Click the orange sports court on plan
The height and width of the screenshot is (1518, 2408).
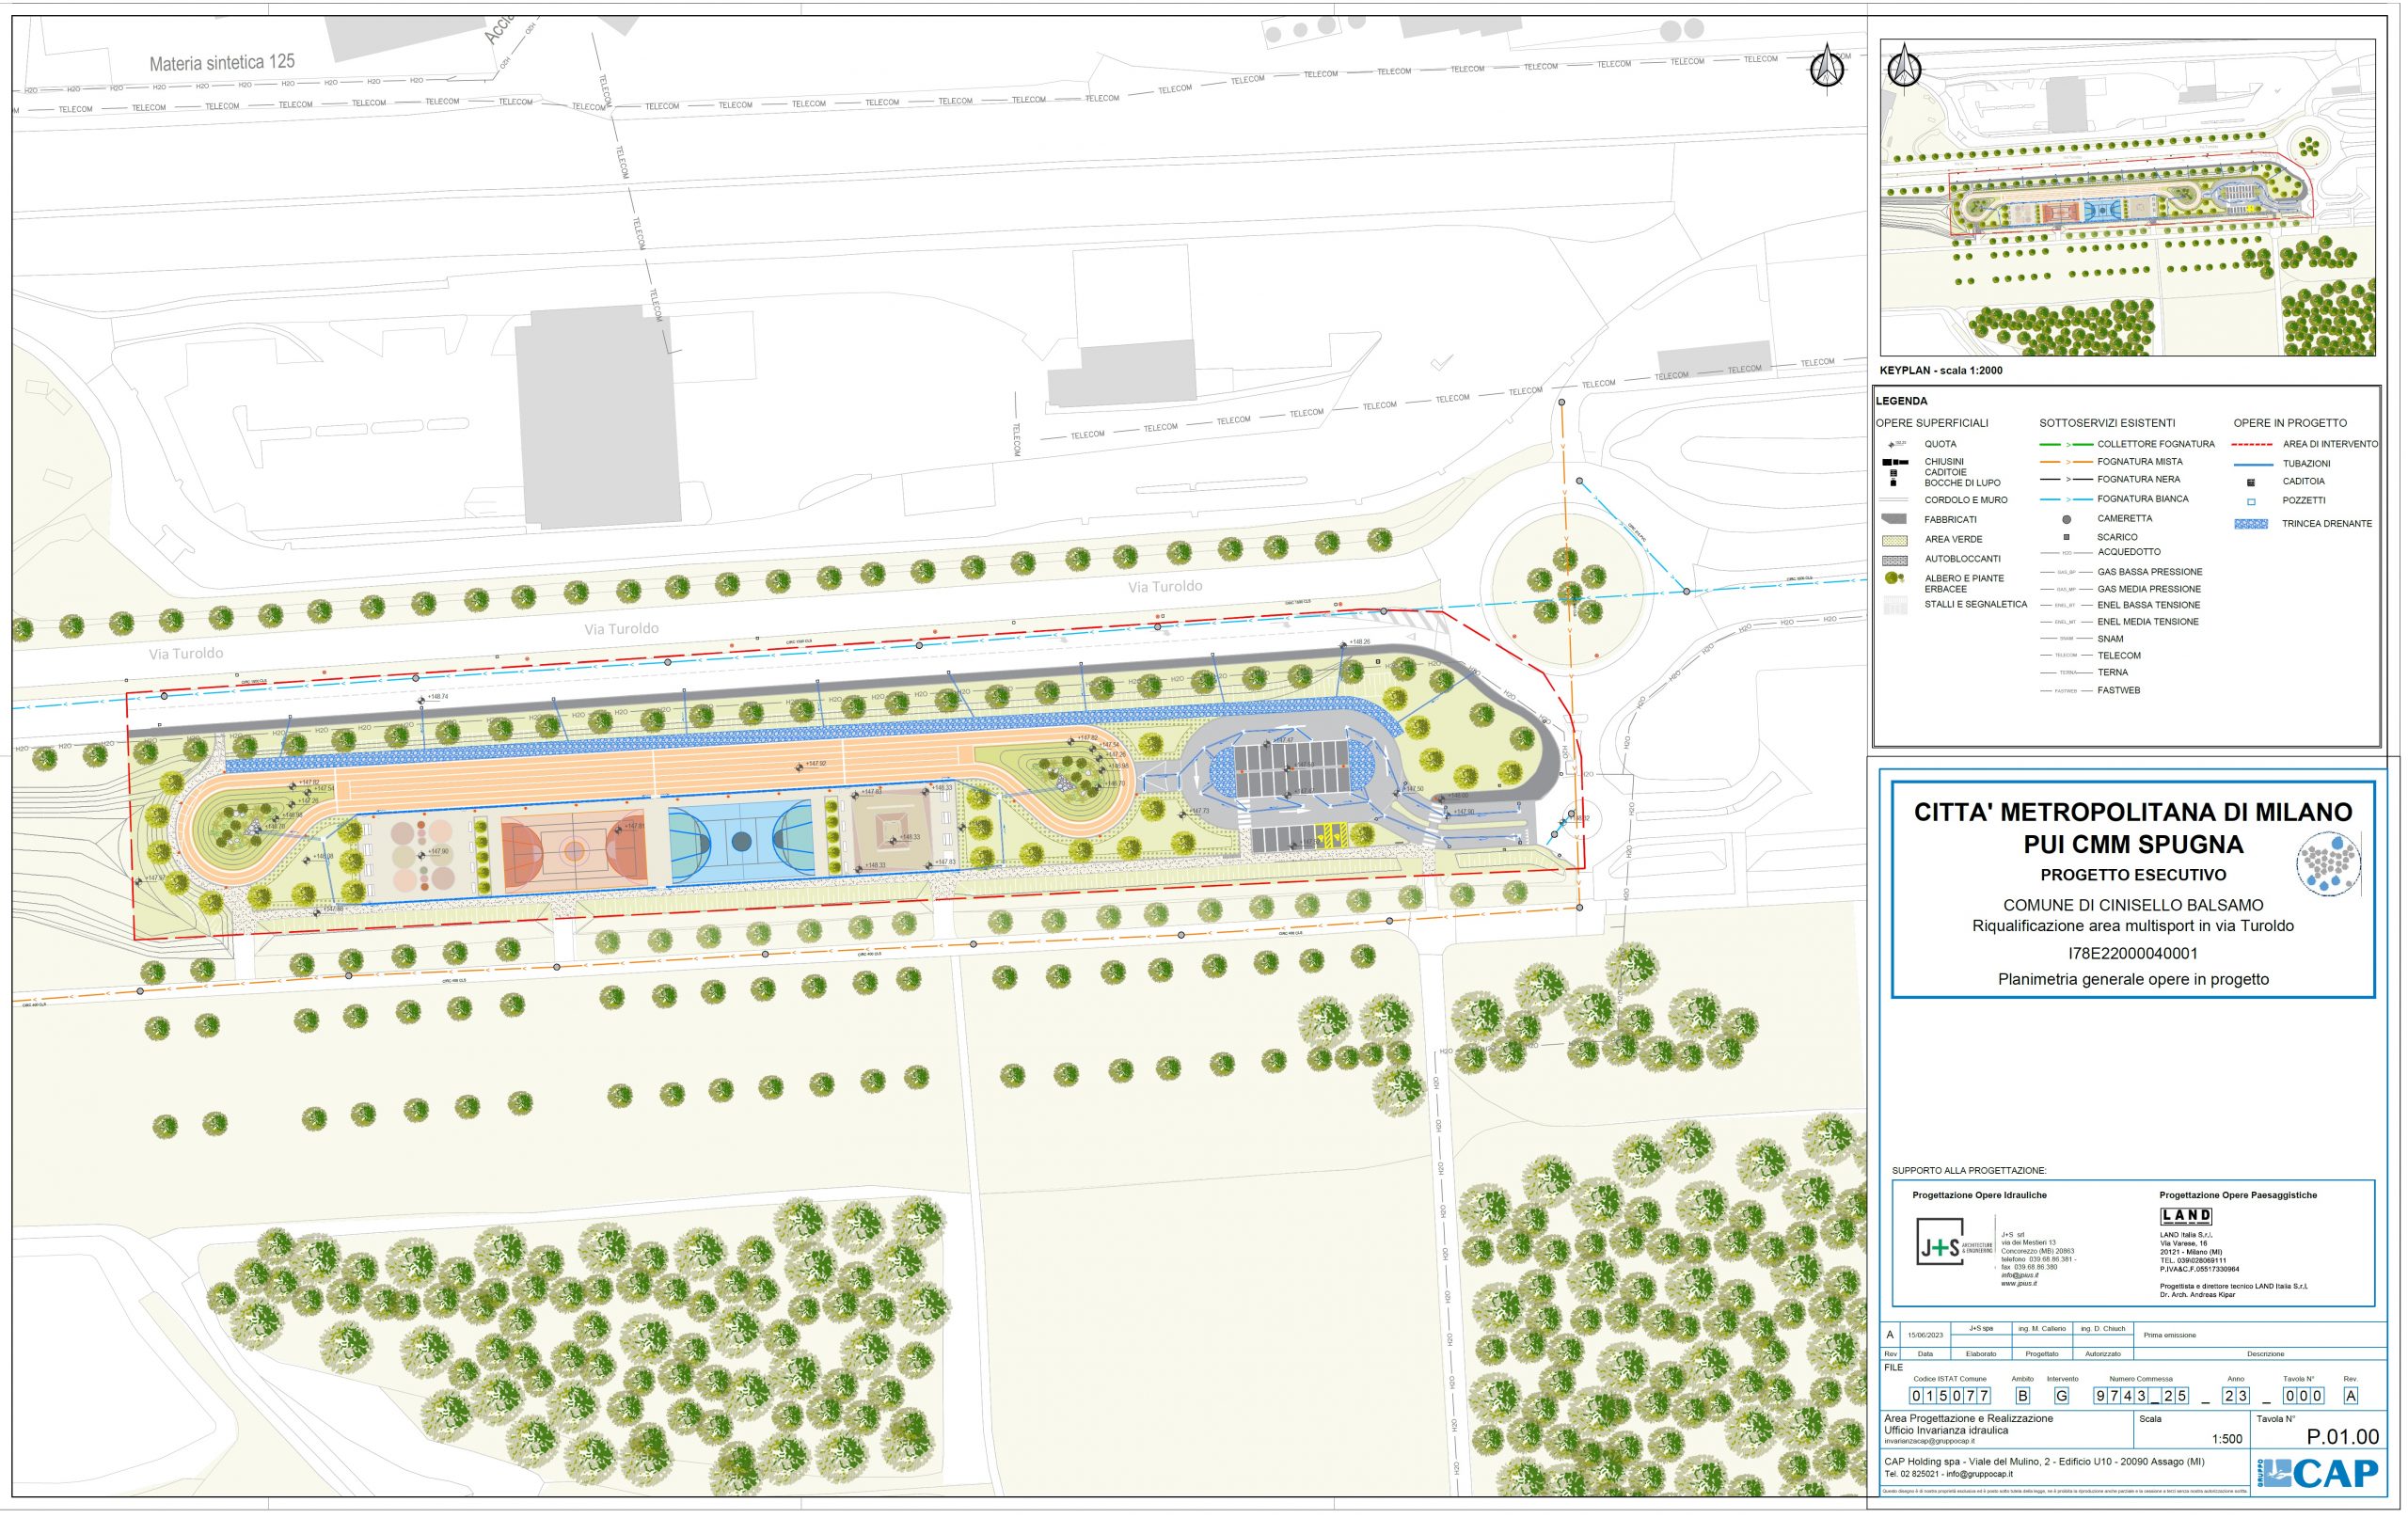[x=574, y=850]
